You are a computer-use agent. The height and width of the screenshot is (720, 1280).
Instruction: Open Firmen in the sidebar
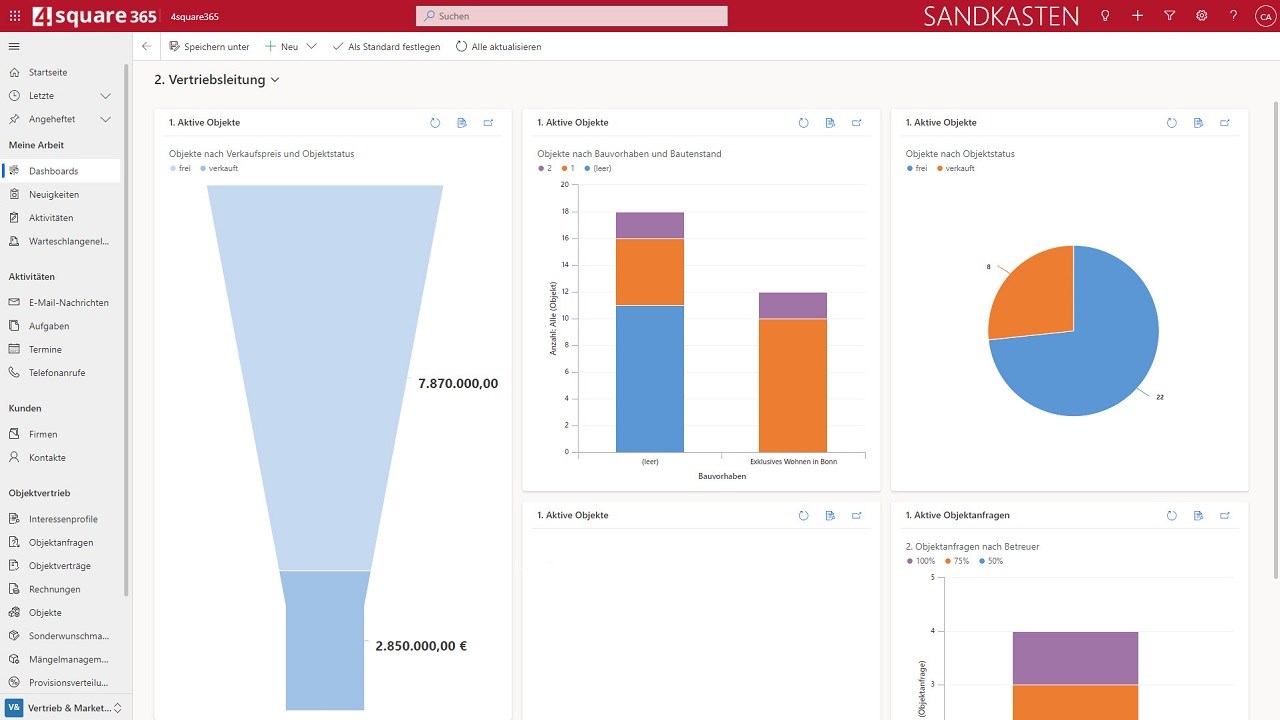[60, 434]
